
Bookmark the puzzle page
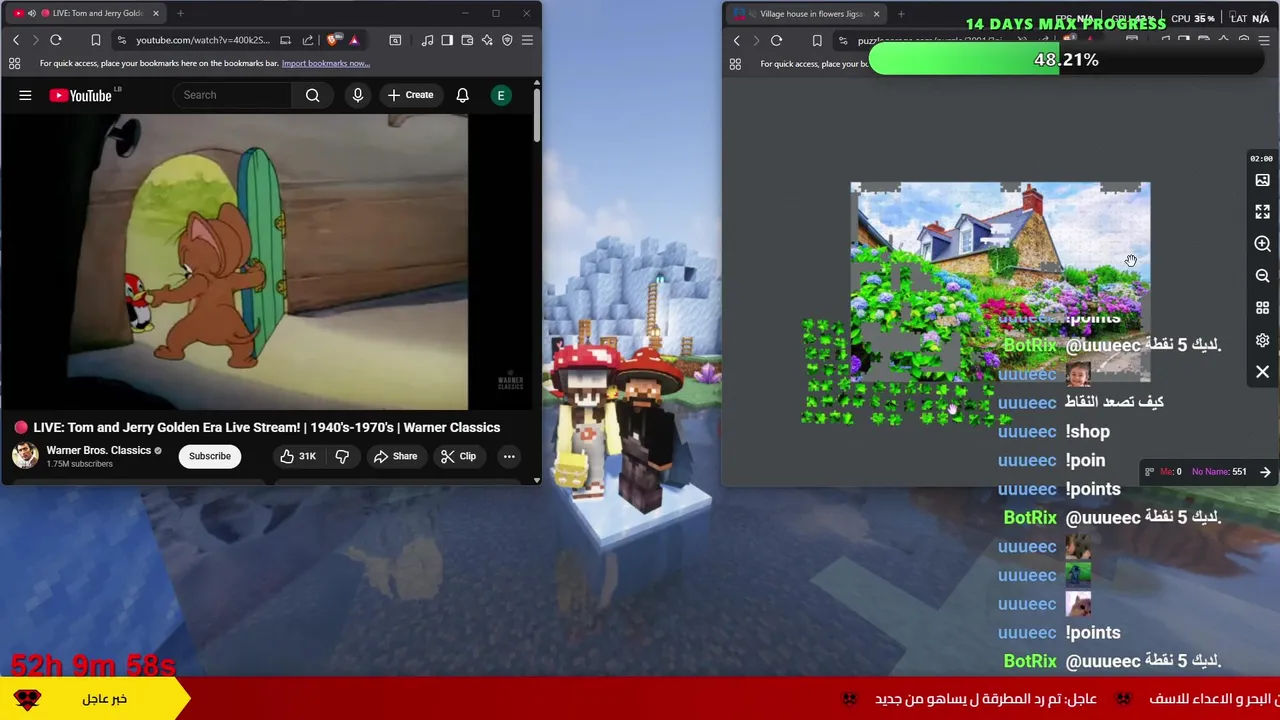tap(817, 41)
